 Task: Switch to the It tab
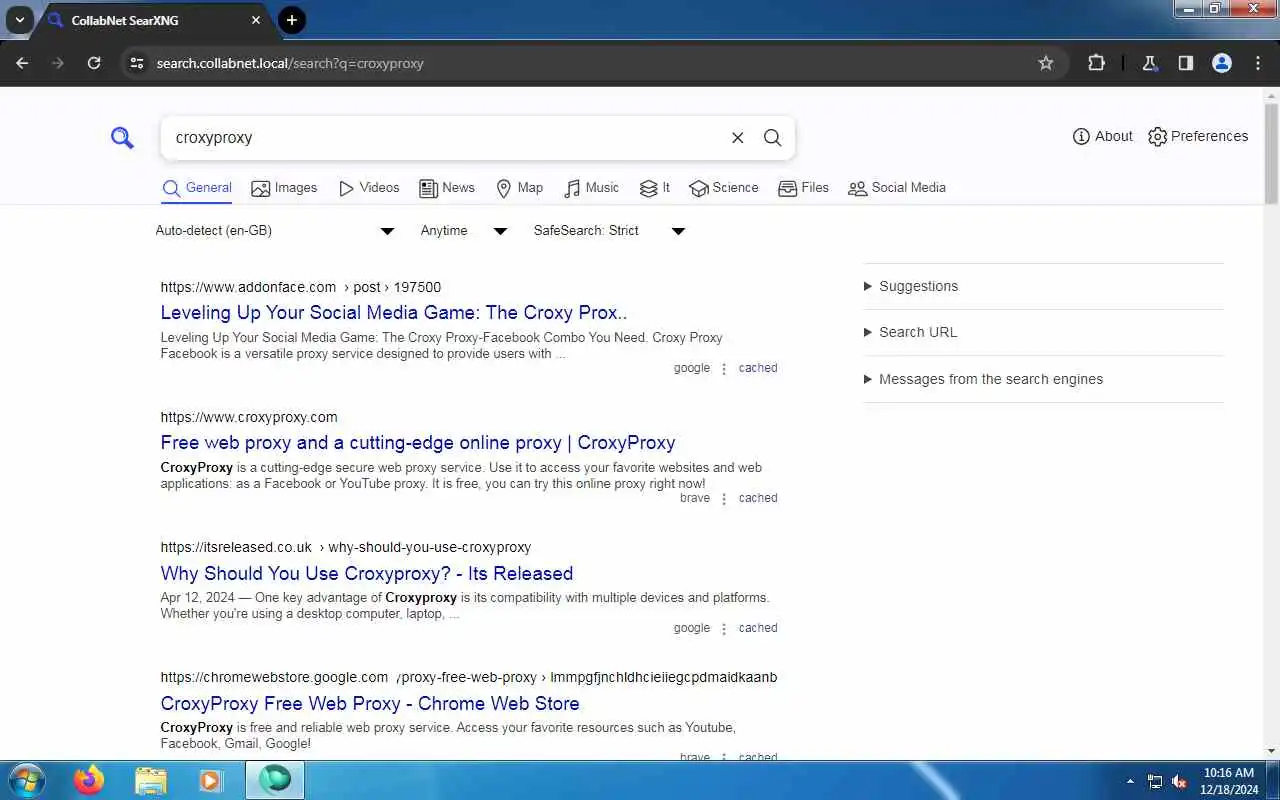[655, 188]
